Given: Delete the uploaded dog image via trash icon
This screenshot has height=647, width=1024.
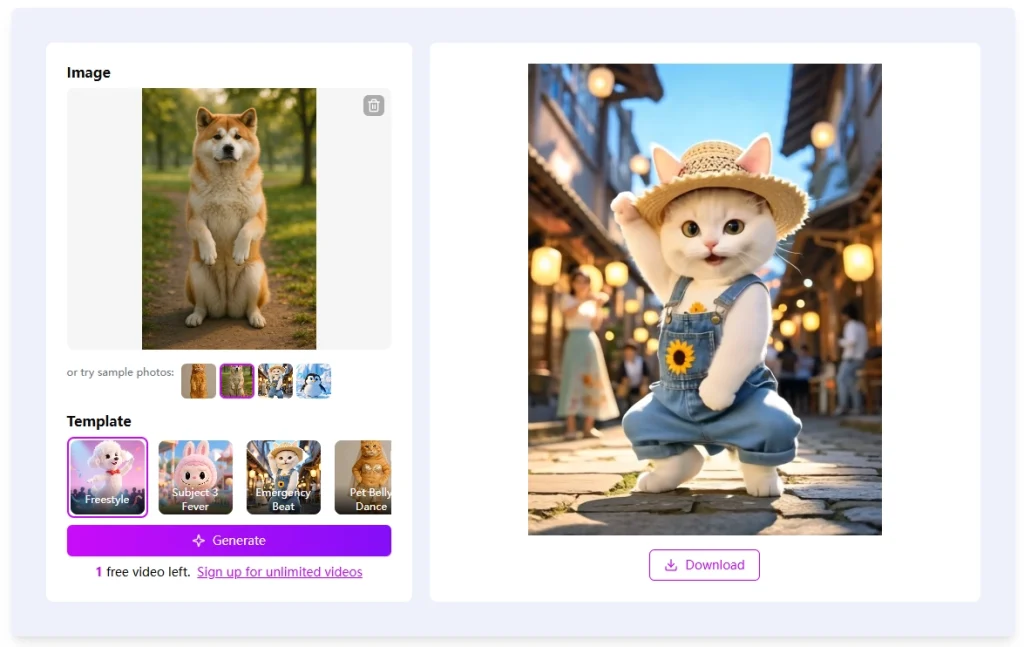Looking at the screenshot, I should tap(374, 105).
